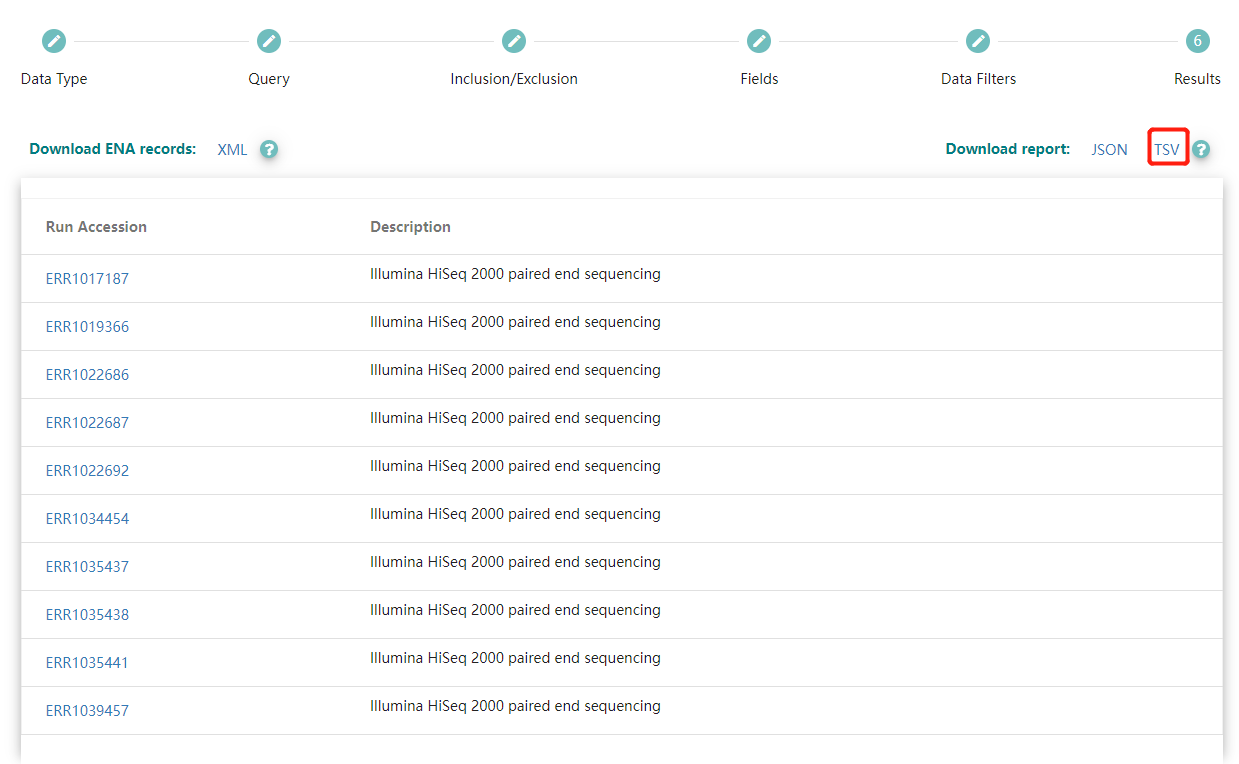This screenshot has width=1239, height=764.
Task: Click the 'Download ENA records:' label
Action: point(113,149)
